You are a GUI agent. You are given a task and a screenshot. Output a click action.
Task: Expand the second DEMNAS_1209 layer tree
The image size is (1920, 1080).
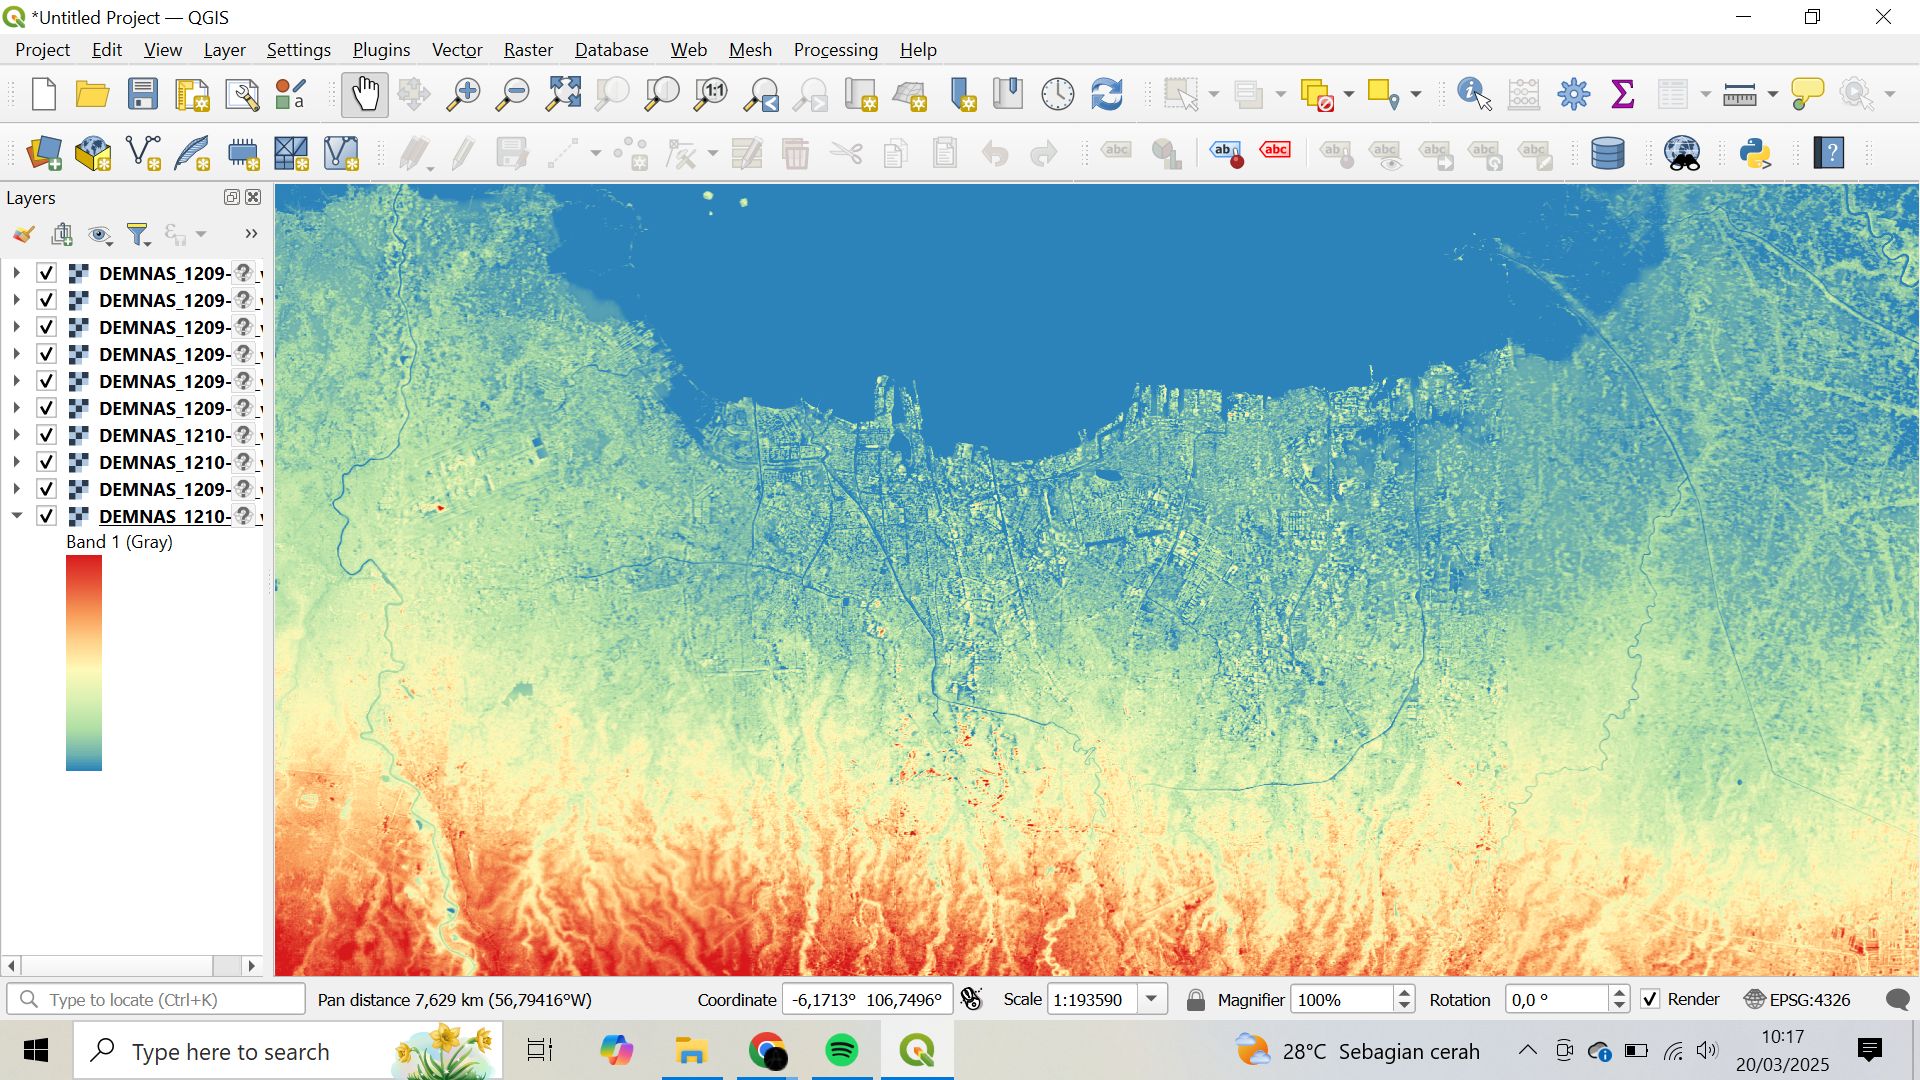[x=16, y=300]
